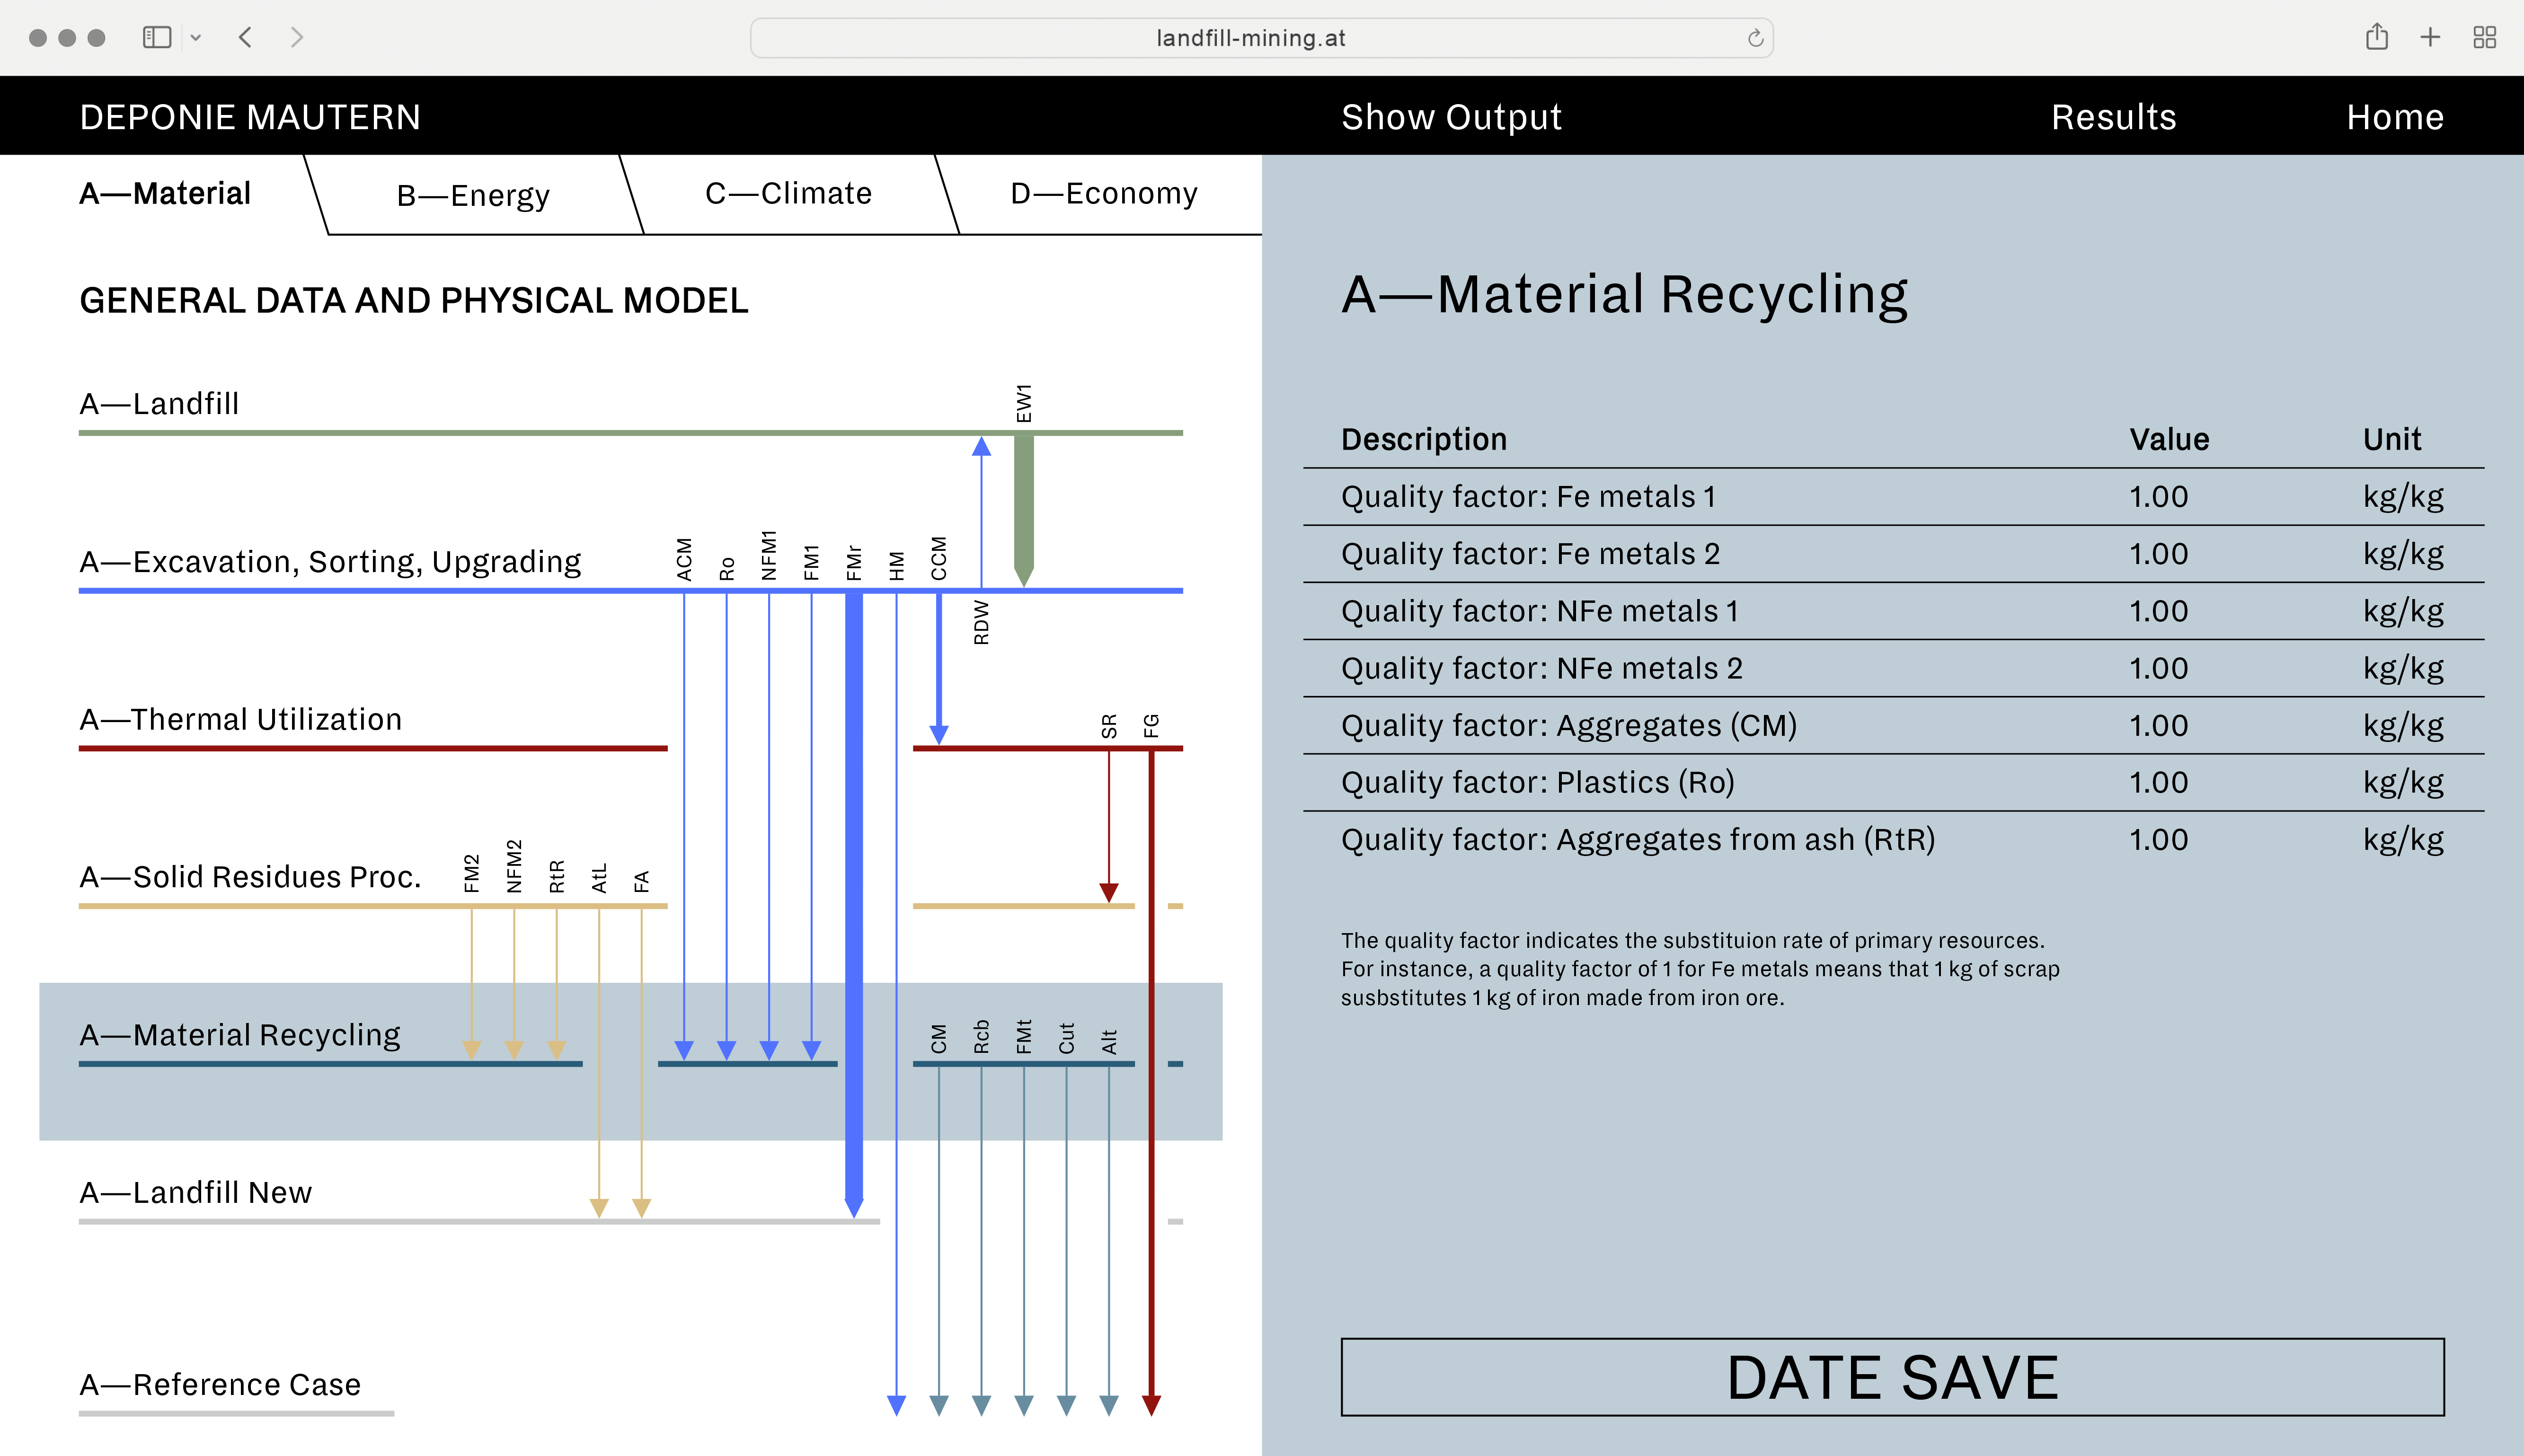Click the FM2 flow label
The image size is (2524, 1456).
pyautogui.click(x=472, y=873)
